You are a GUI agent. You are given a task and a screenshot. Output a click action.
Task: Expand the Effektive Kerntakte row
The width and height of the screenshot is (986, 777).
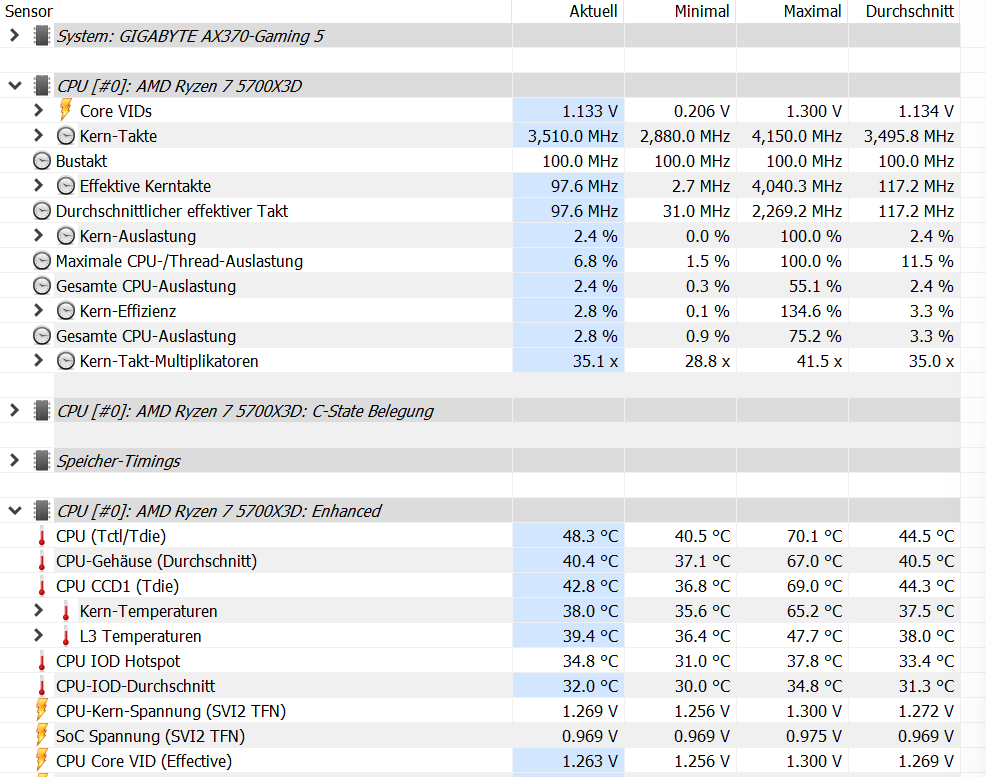pos(38,185)
